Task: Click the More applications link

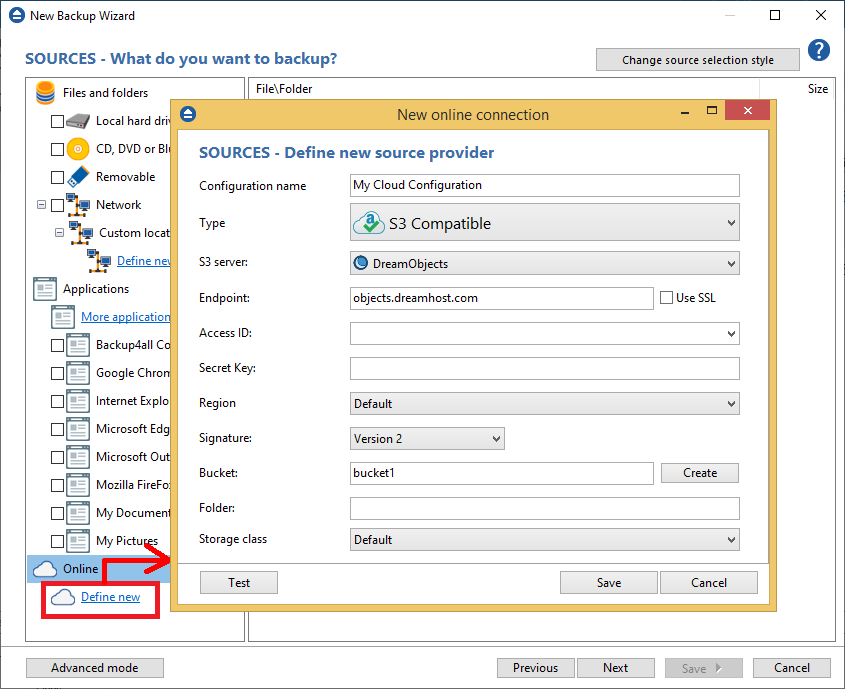Action: pos(126,317)
